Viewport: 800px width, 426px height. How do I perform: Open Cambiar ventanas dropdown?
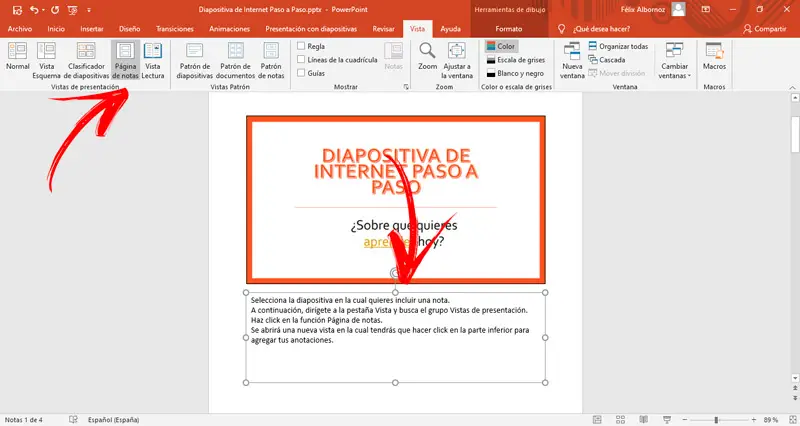(674, 60)
